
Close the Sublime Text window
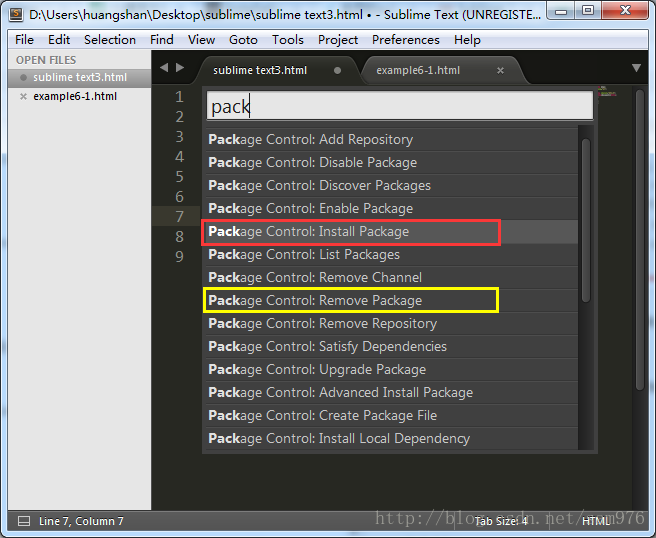(x=625, y=11)
